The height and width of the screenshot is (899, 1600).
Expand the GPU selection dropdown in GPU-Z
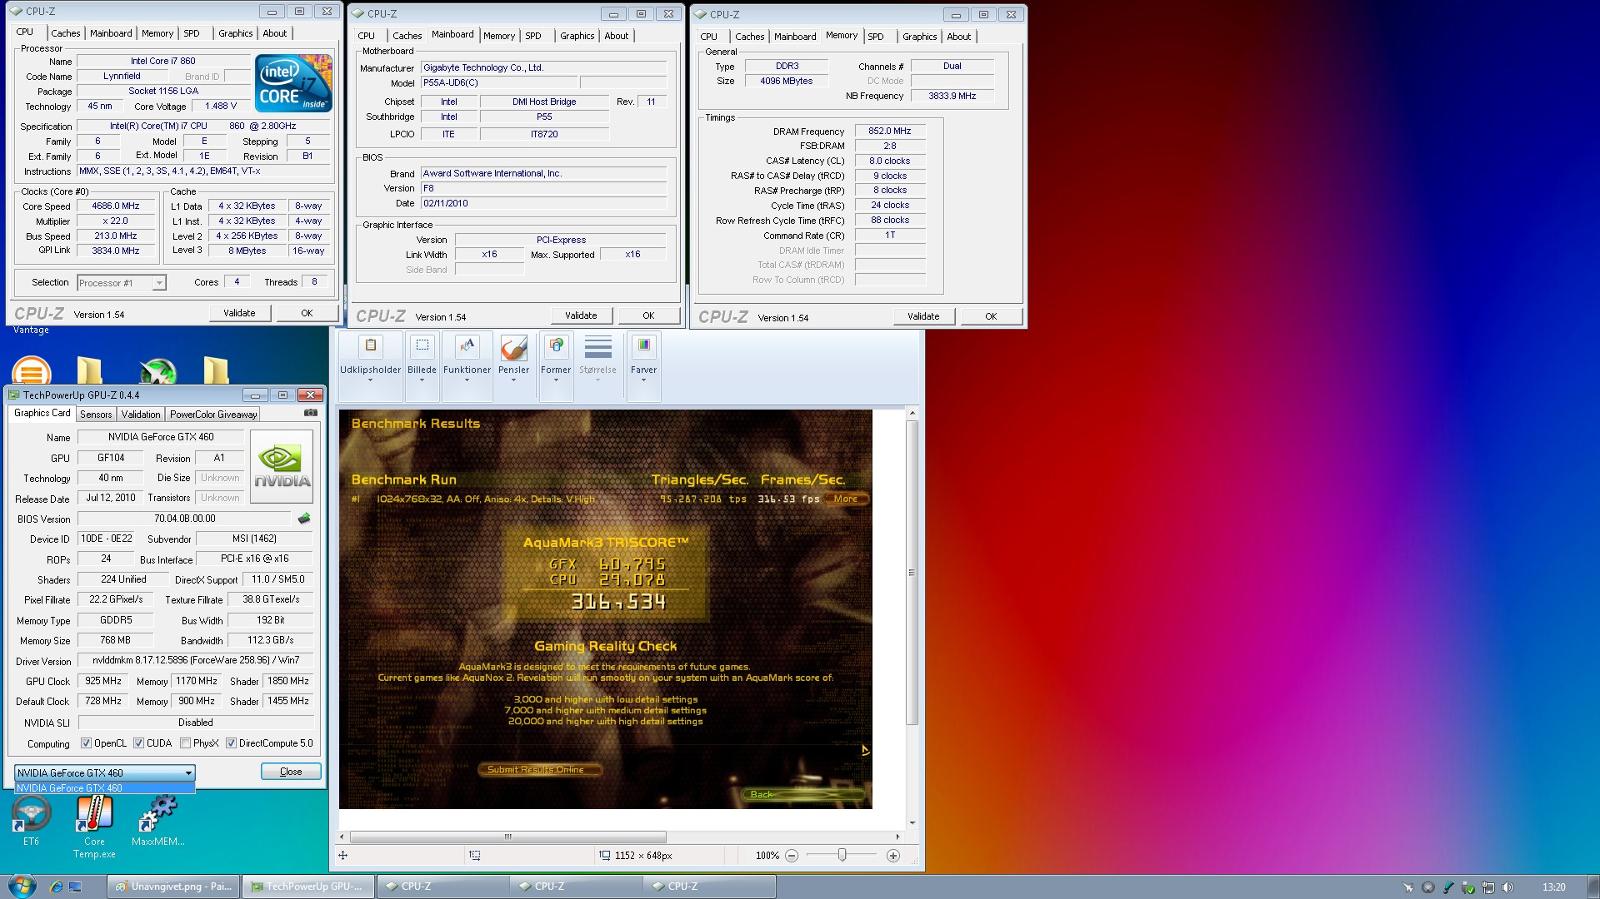[105, 773]
